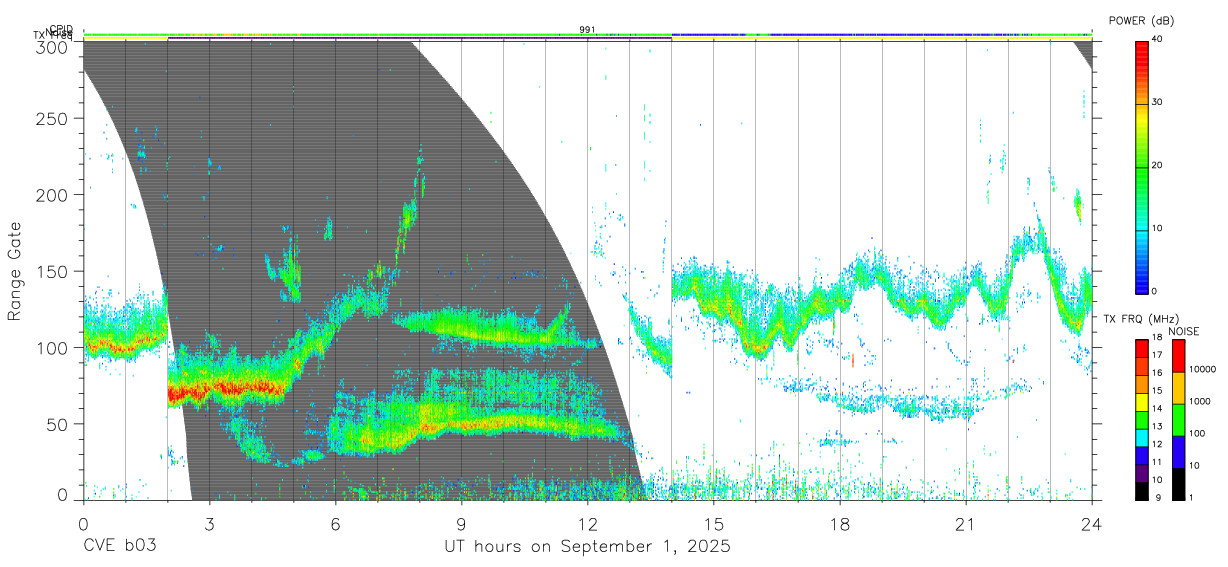Screen dimensions: 1228x567
Task: Select the 20 label on POWER colorbar
Action: (x=1159, y=166)
